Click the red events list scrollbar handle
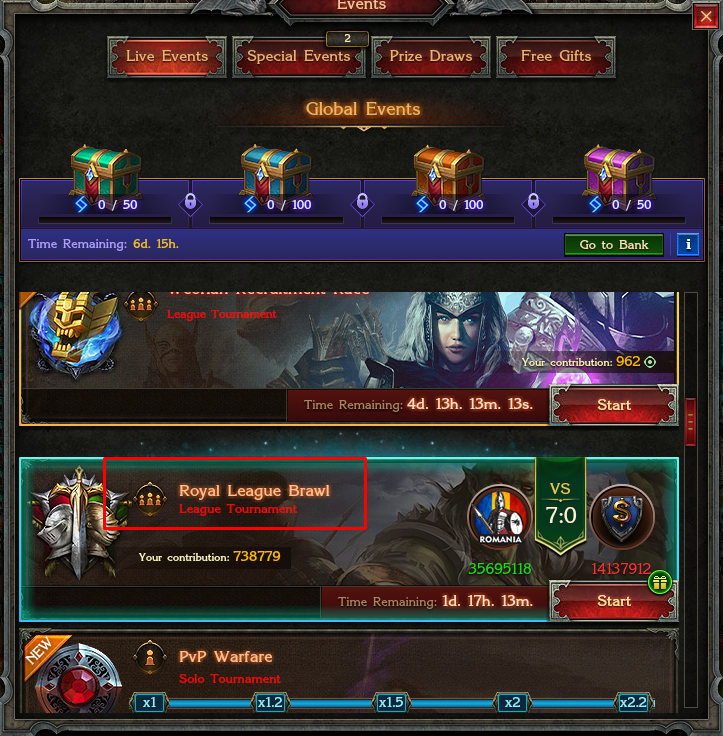Screen dimensions: 723x736 pos(690,422)
